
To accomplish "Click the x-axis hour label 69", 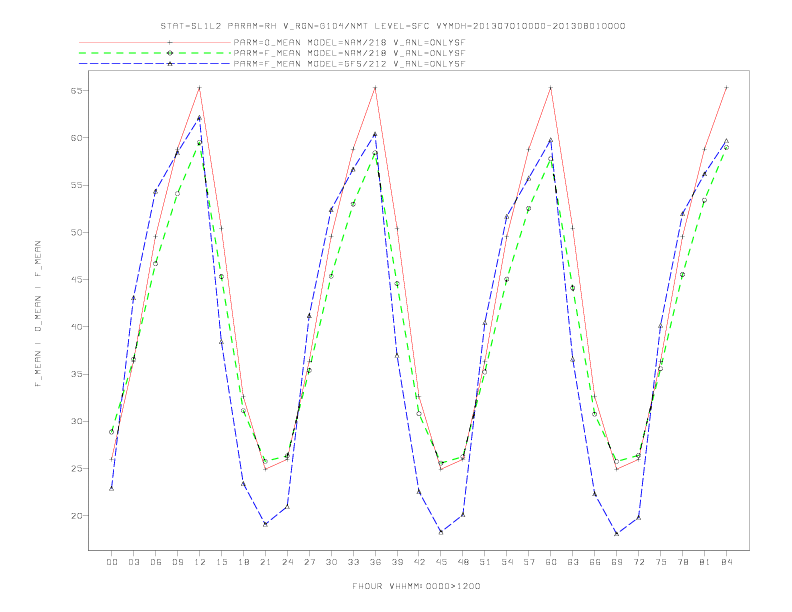I will 617,562.
